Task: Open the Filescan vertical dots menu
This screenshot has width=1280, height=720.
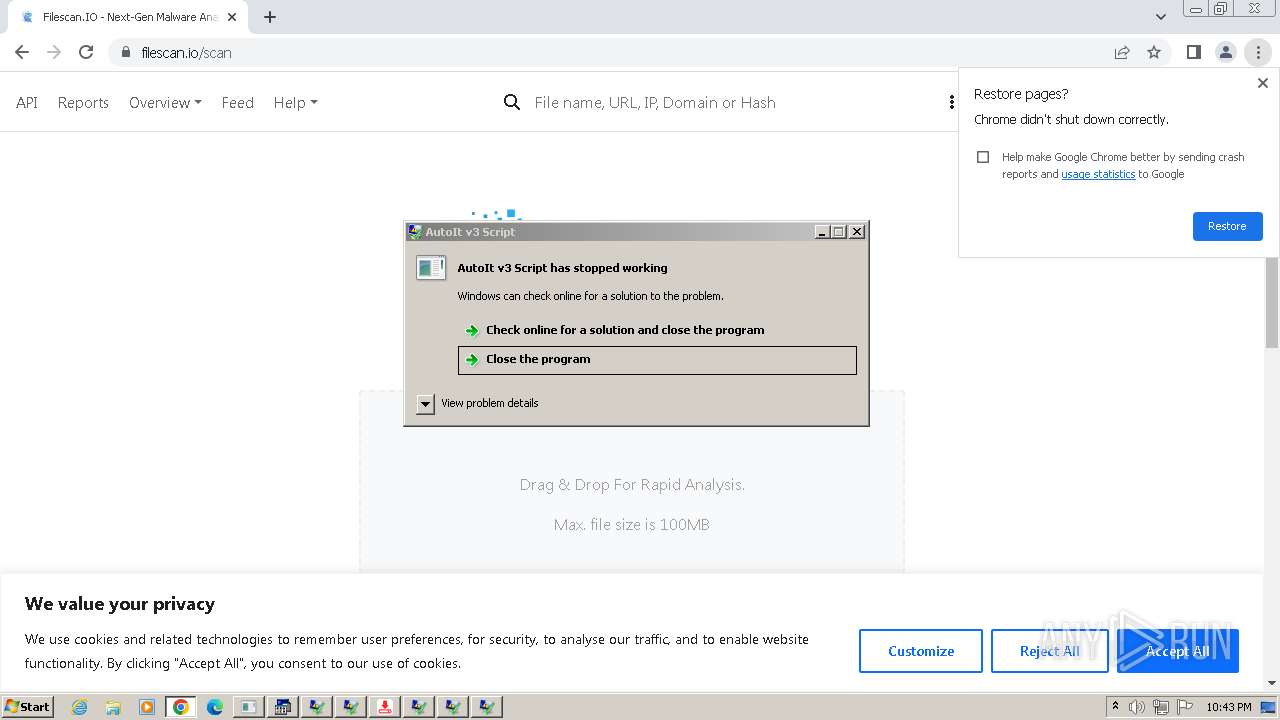Action: [951, 102]
